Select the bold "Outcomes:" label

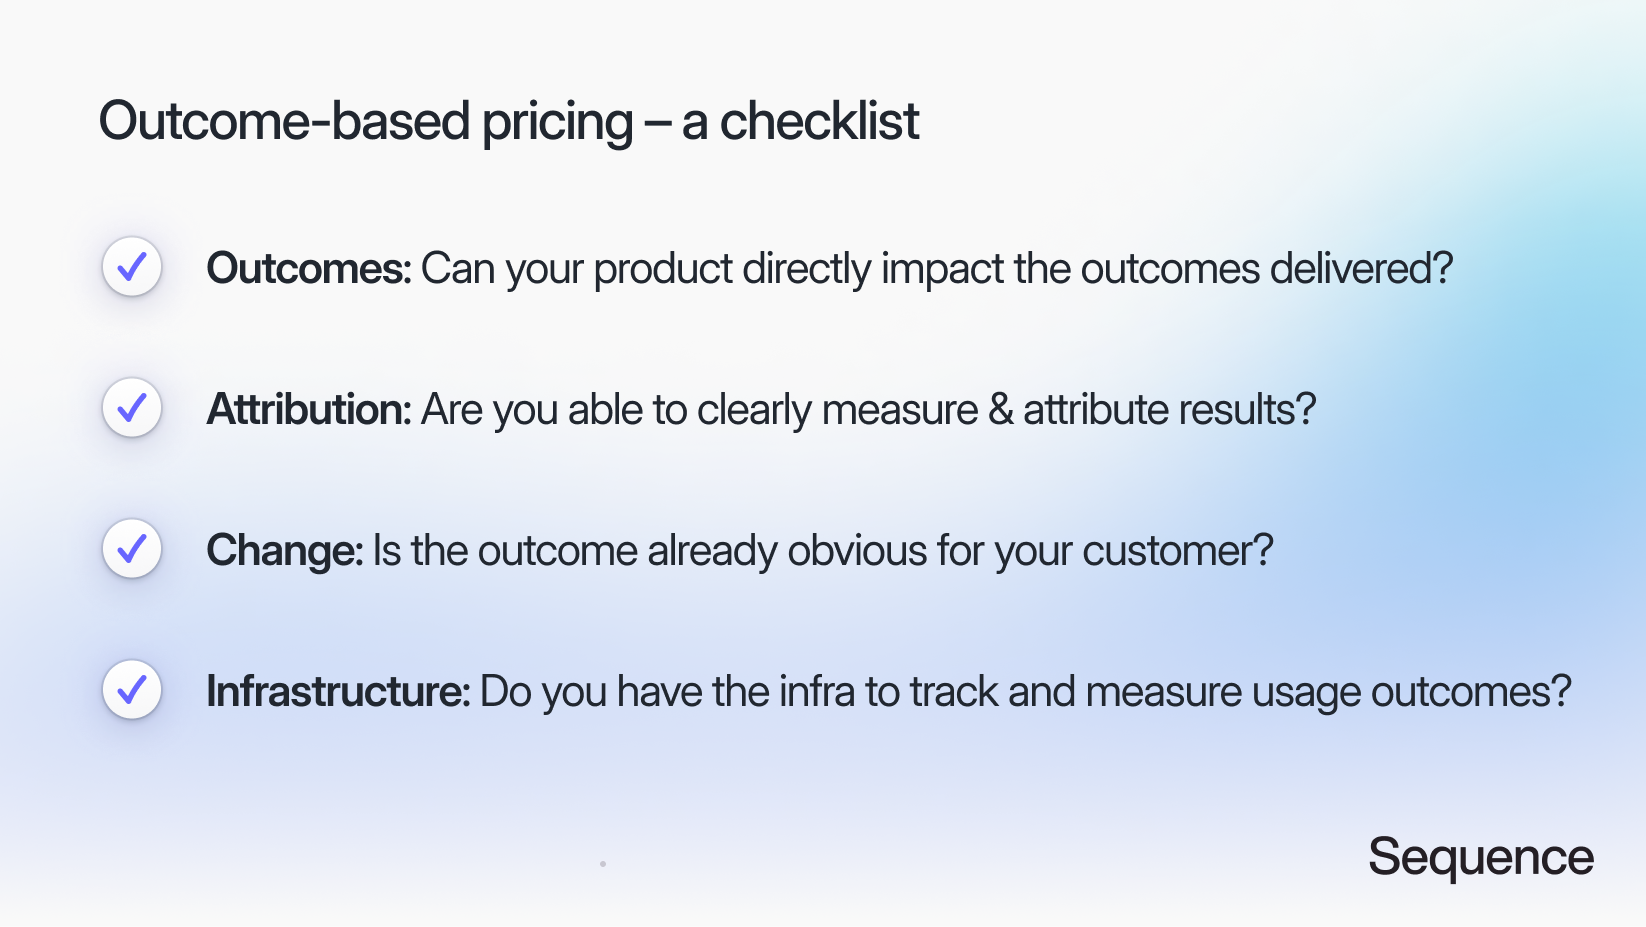point(308,269)
